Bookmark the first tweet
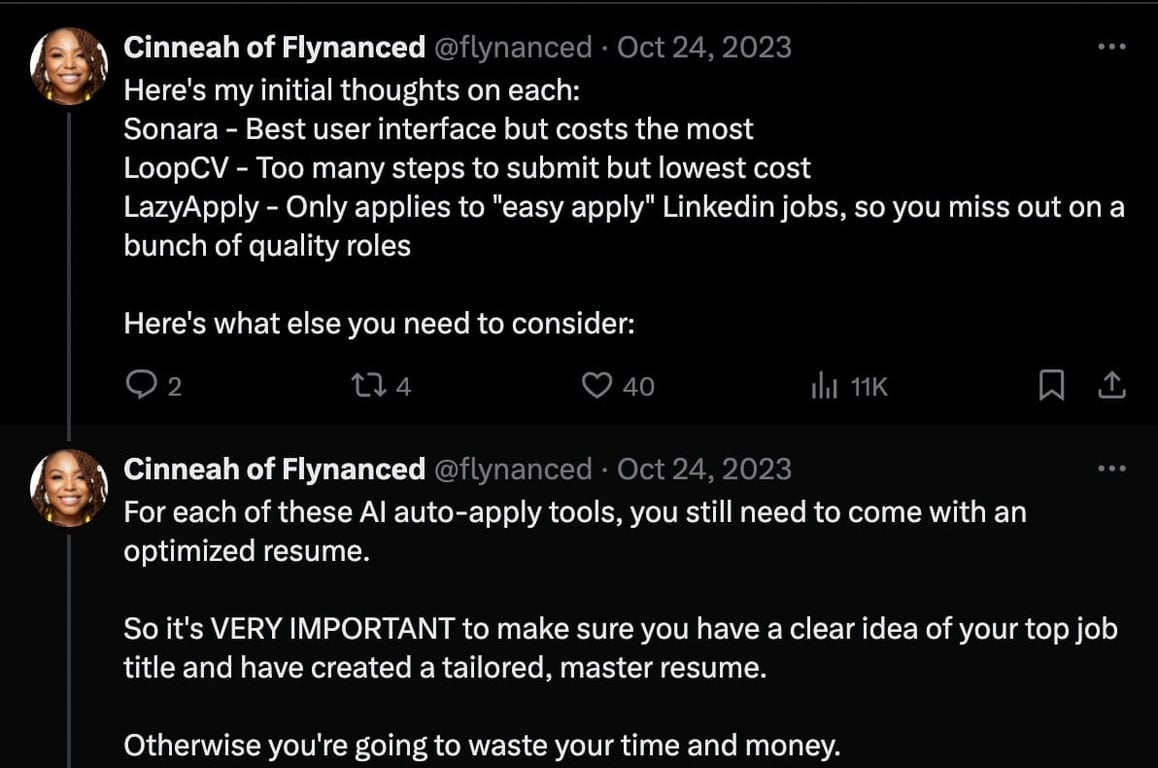1158x768 pixels. [1051, 385]
